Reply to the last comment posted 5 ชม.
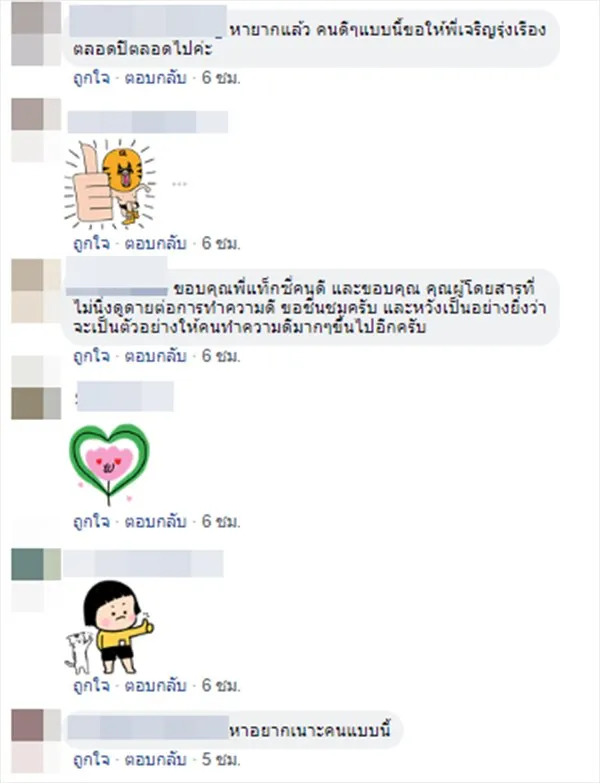Viewport: 600px width, 783px height. [x=155, y=760]
